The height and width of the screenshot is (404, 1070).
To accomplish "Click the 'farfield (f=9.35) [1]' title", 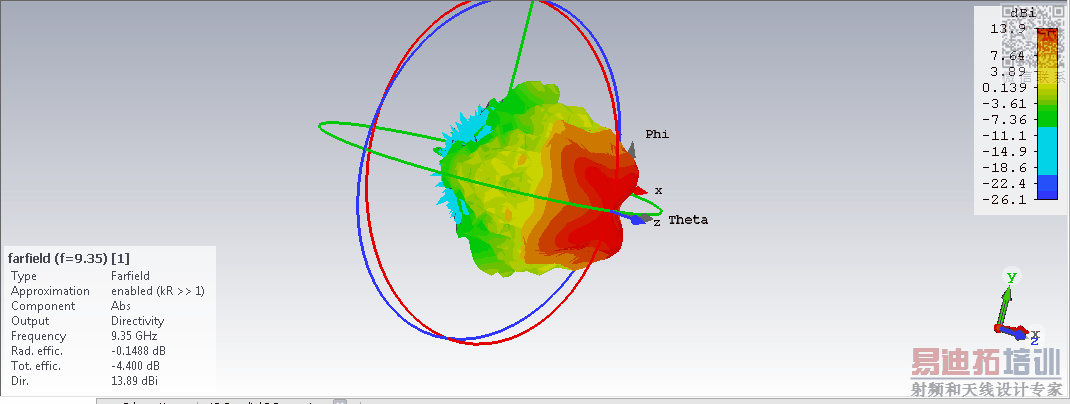I will point(69,258).
